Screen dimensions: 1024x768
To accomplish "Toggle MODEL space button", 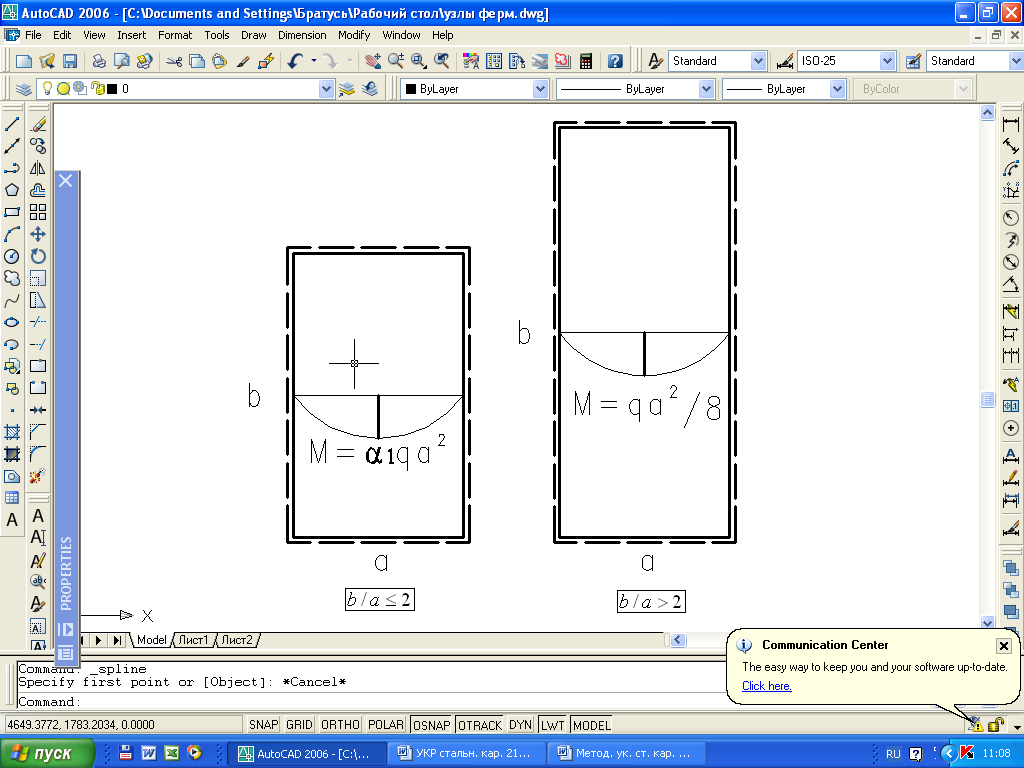I will pyautogui.click(x=592, y=725).
